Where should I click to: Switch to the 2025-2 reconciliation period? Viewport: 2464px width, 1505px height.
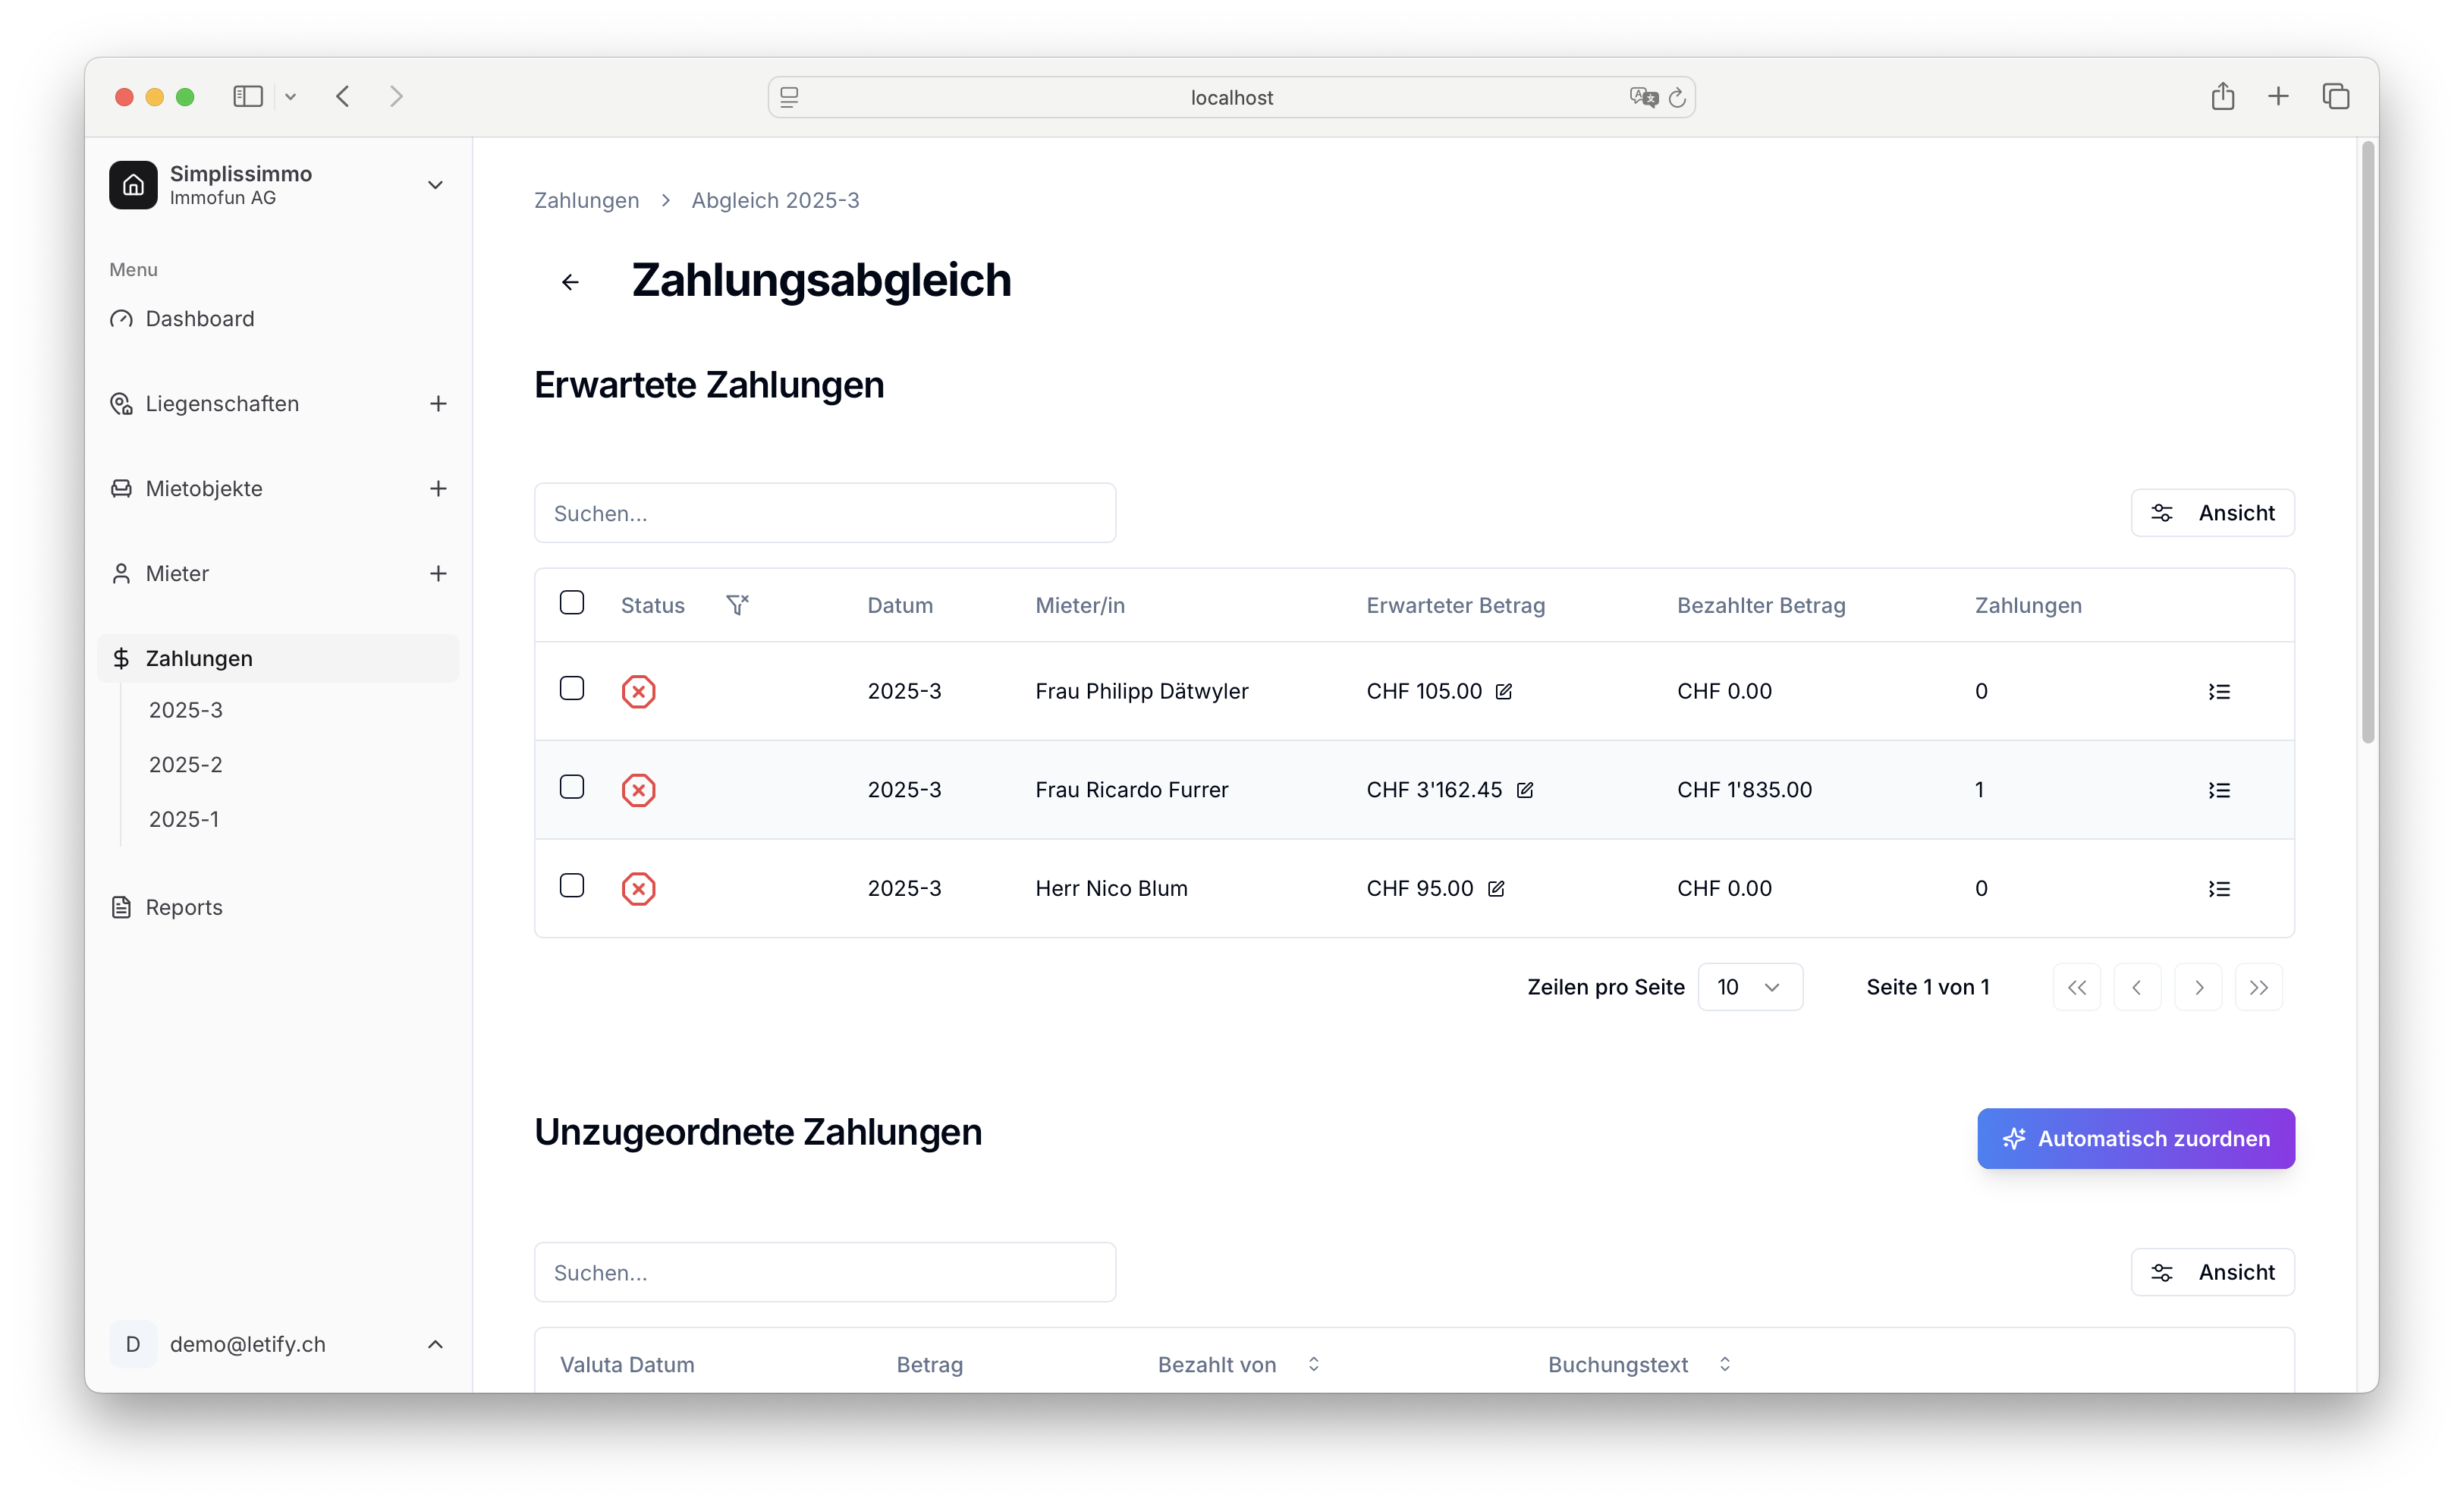click(x=185, y=763)
